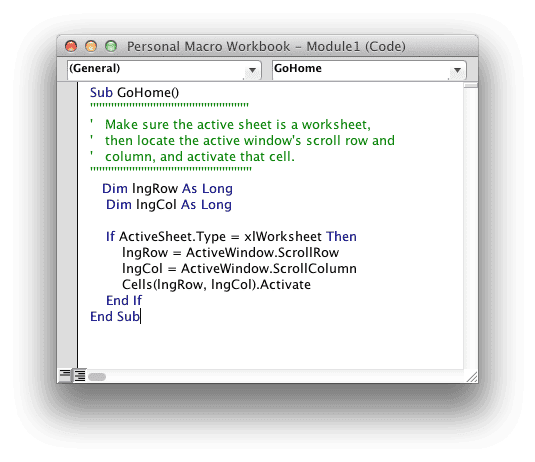Click line 'If ActiveSheet.Type = xlWorksheet Then'
535x462 pixels.
pos(231,236)
